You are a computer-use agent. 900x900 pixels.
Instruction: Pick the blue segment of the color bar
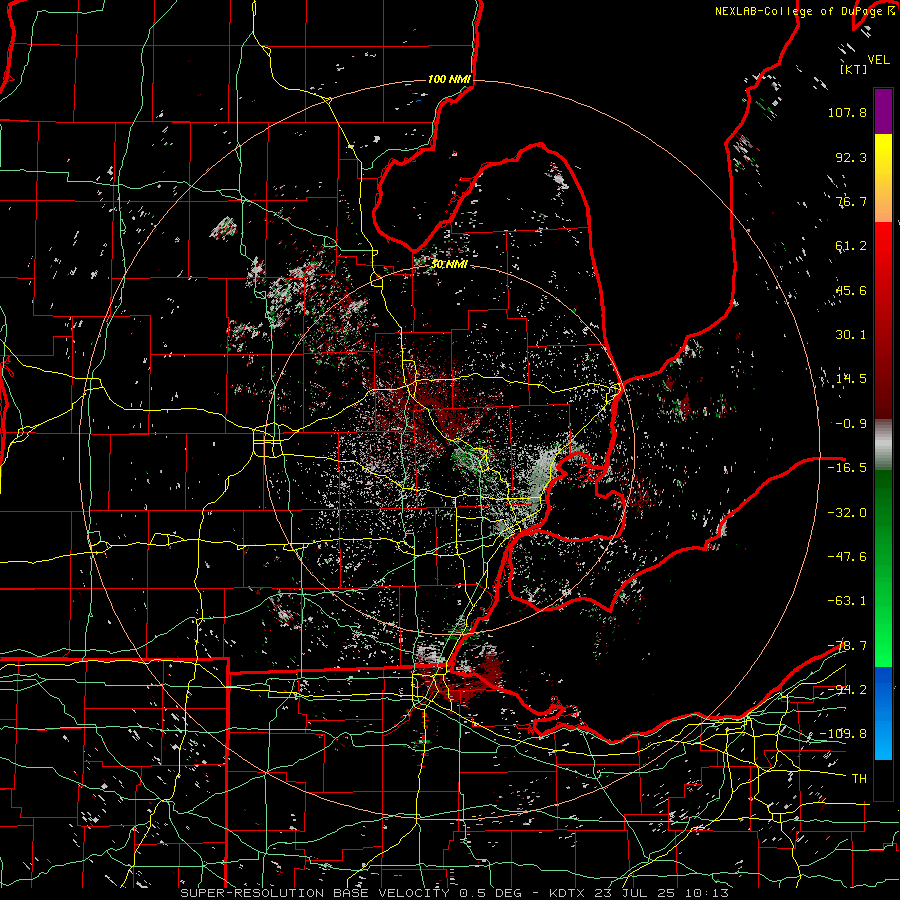[x=883, y=712]
